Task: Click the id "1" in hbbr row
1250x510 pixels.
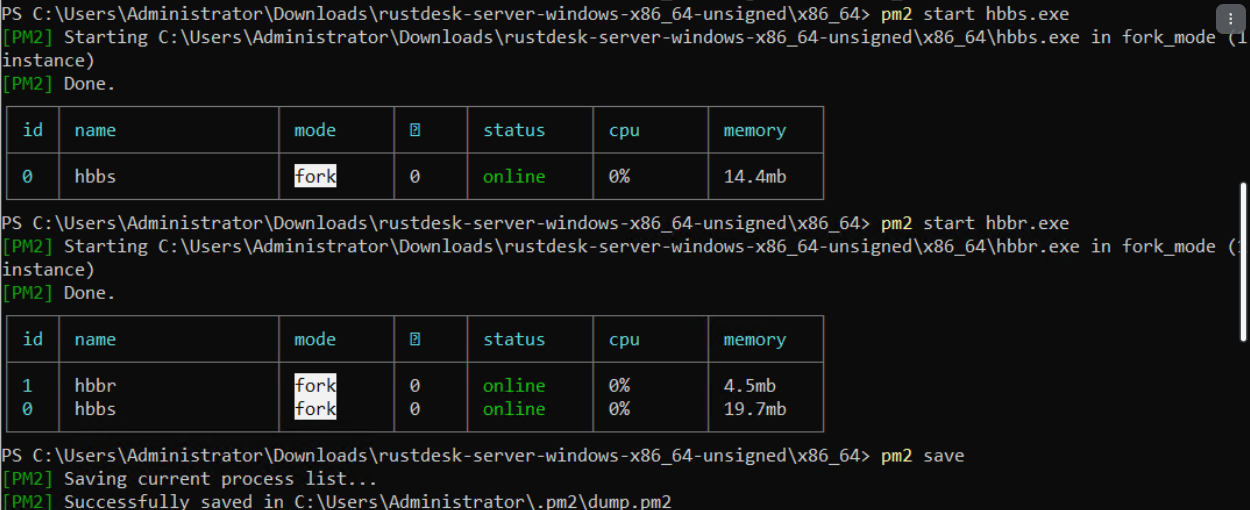Action: coord(27,385)
